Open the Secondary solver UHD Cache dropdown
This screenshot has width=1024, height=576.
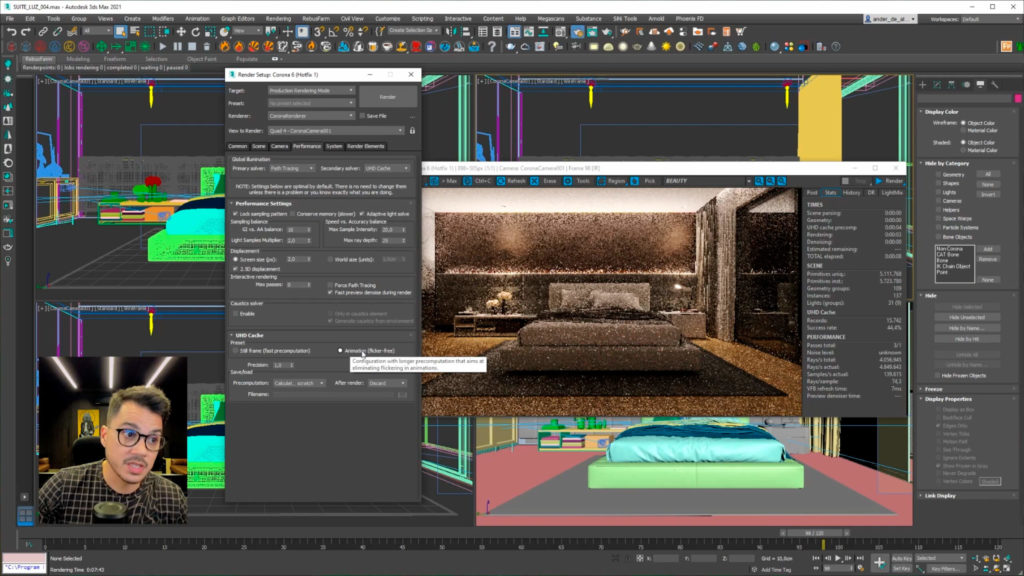click(386, 168)
